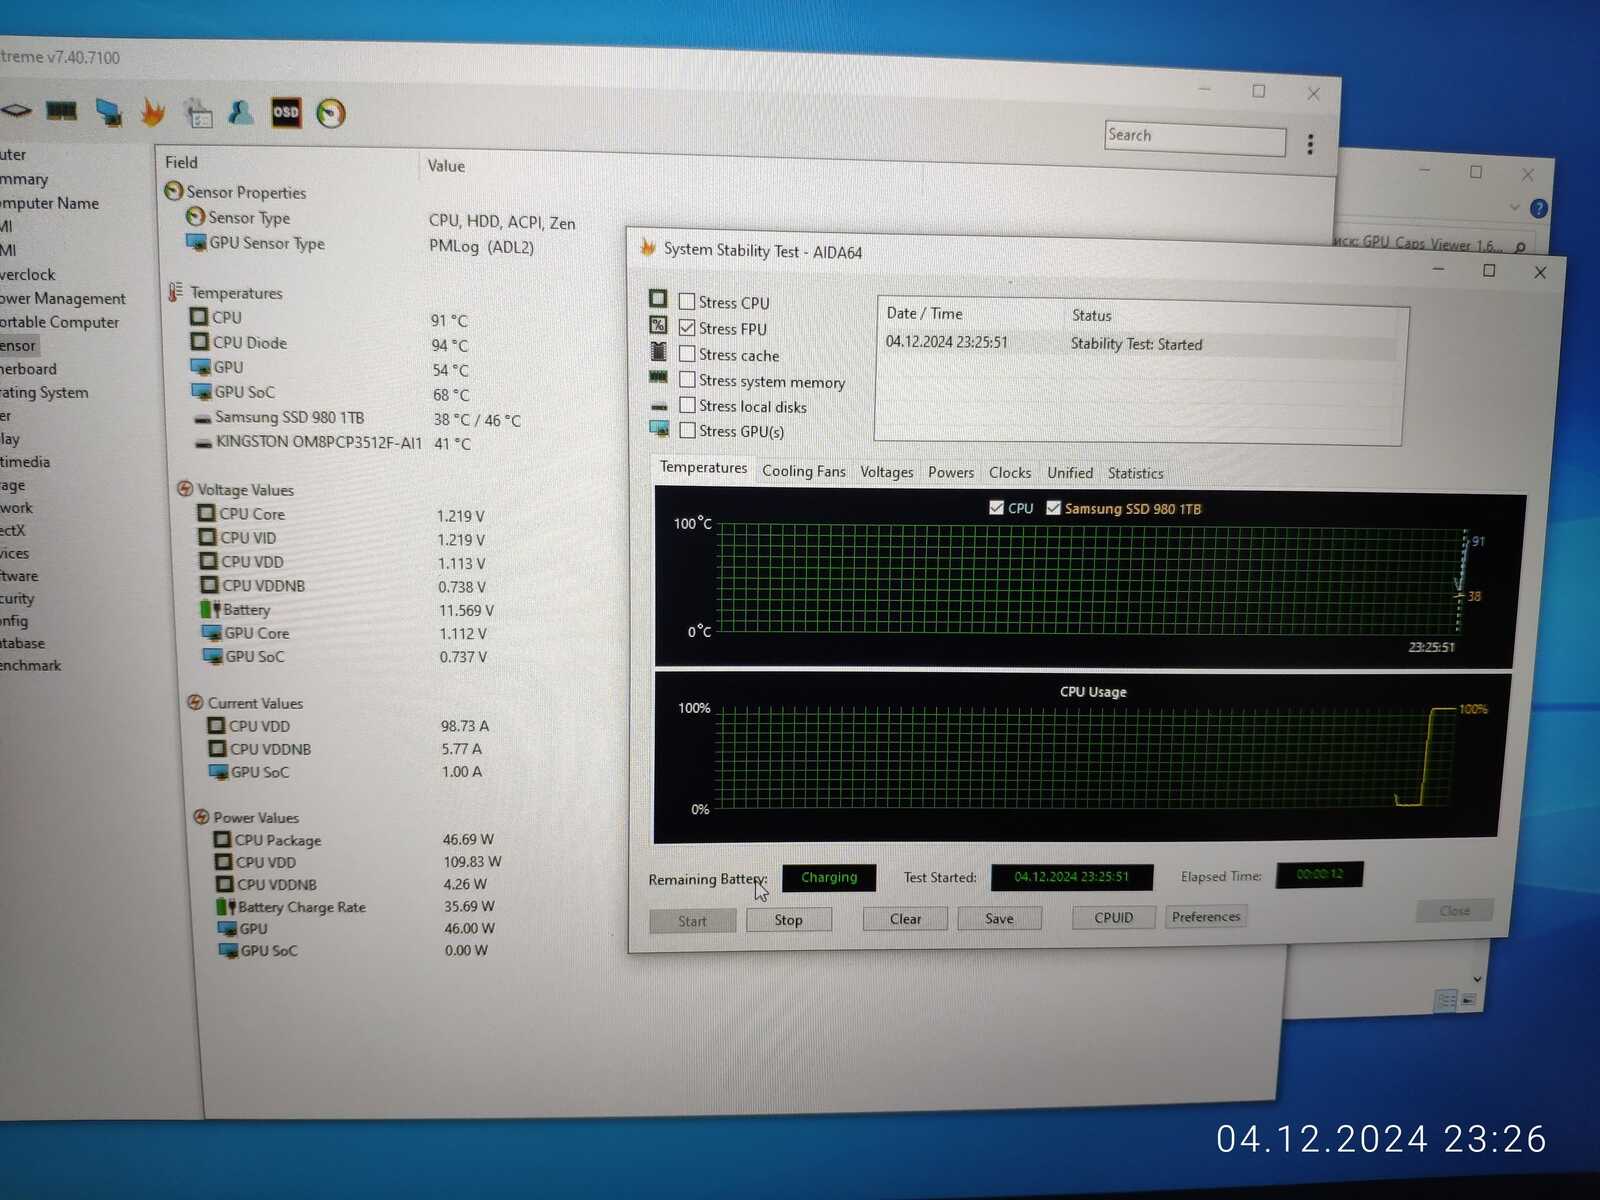
Task: Launch System Stability Test via flame icon
Action: 153,112
